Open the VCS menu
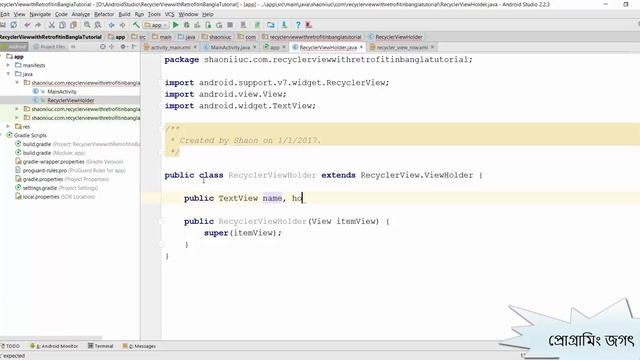 click(169, 14)
